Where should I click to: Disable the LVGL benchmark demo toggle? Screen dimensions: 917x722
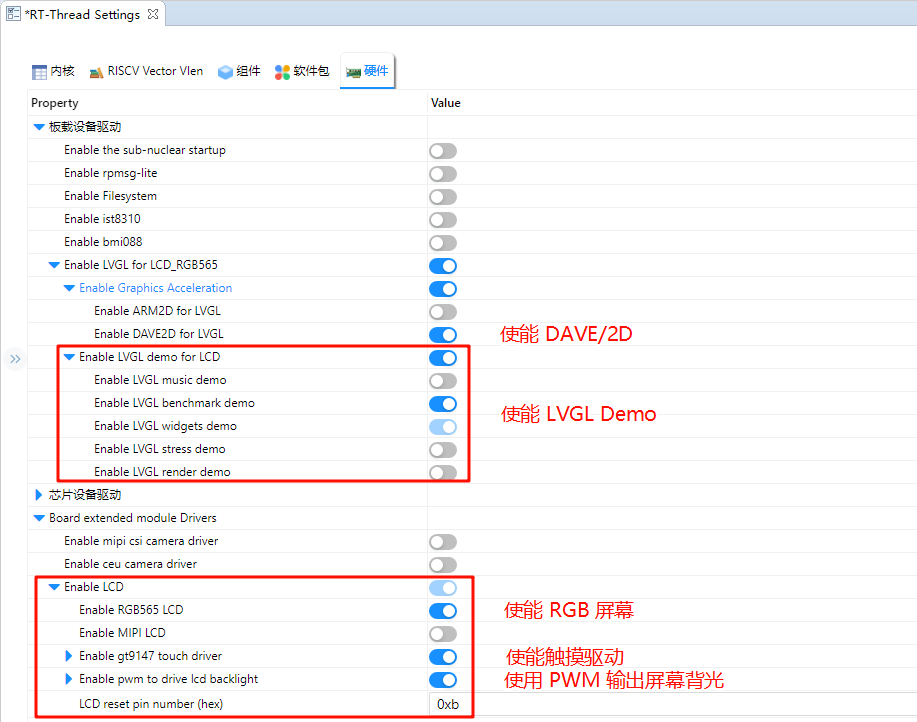pos(443,404)
